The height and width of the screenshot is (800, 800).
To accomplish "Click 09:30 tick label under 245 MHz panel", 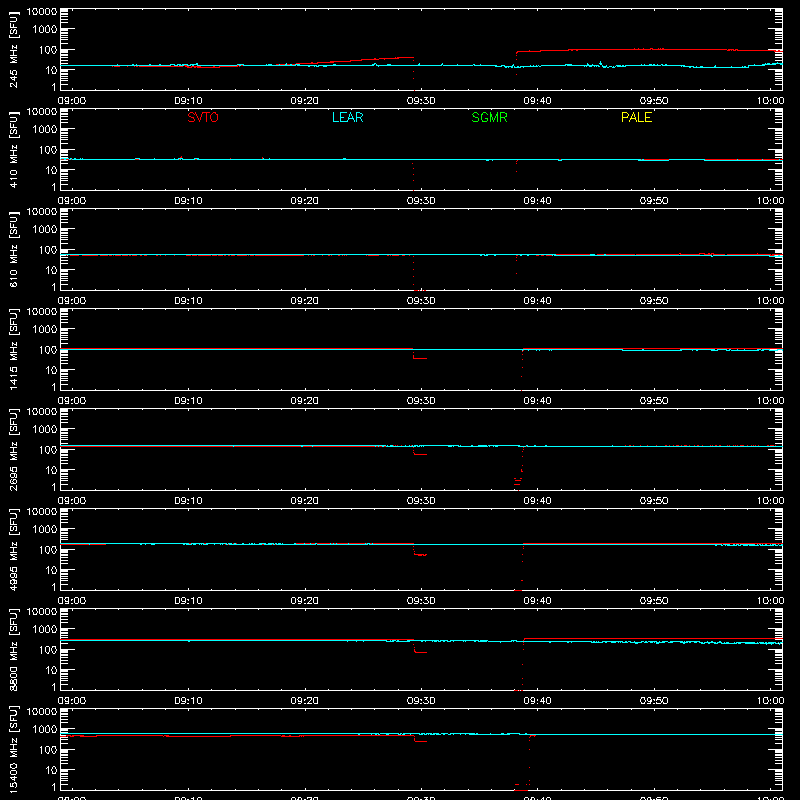I will [421, 101].
